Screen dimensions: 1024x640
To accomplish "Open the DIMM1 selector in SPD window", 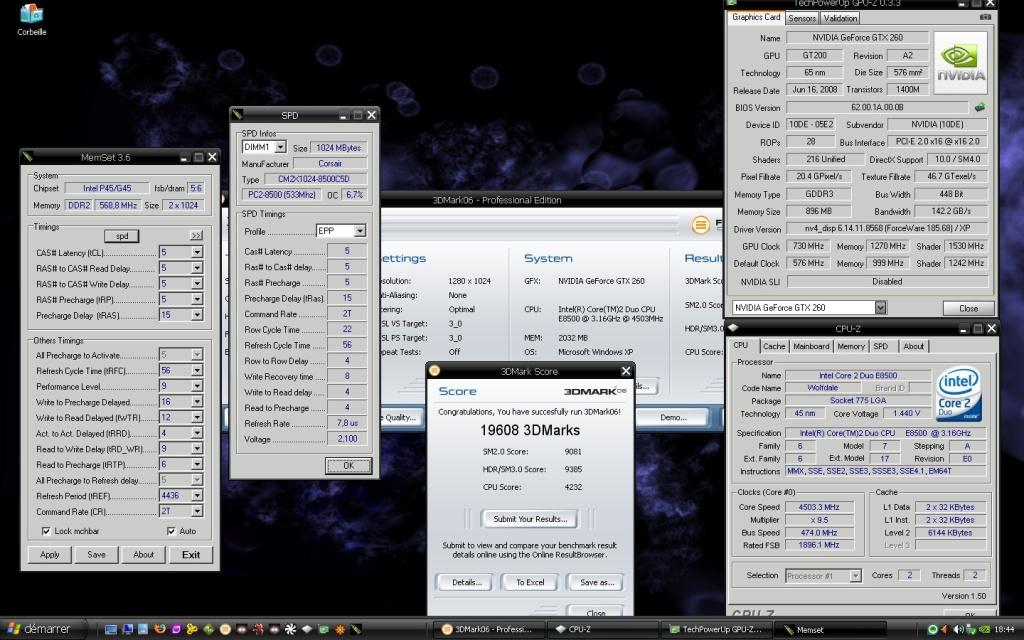I will point(280,147).
